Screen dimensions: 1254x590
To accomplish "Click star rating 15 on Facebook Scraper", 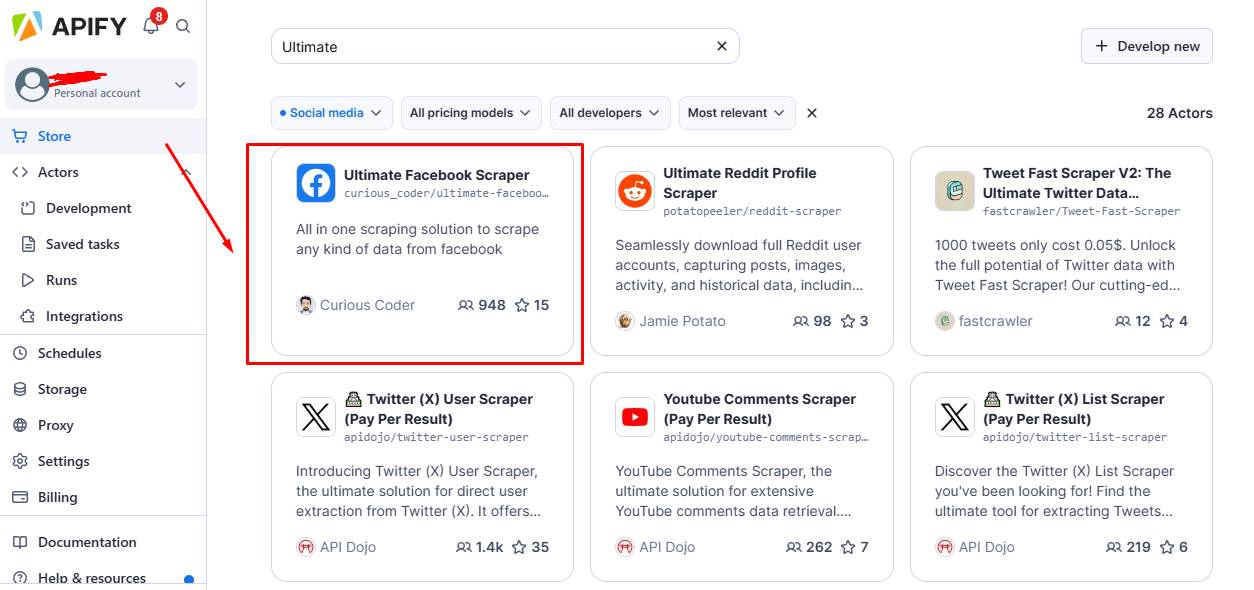I will pyautogui.click(x=532, y=305).
